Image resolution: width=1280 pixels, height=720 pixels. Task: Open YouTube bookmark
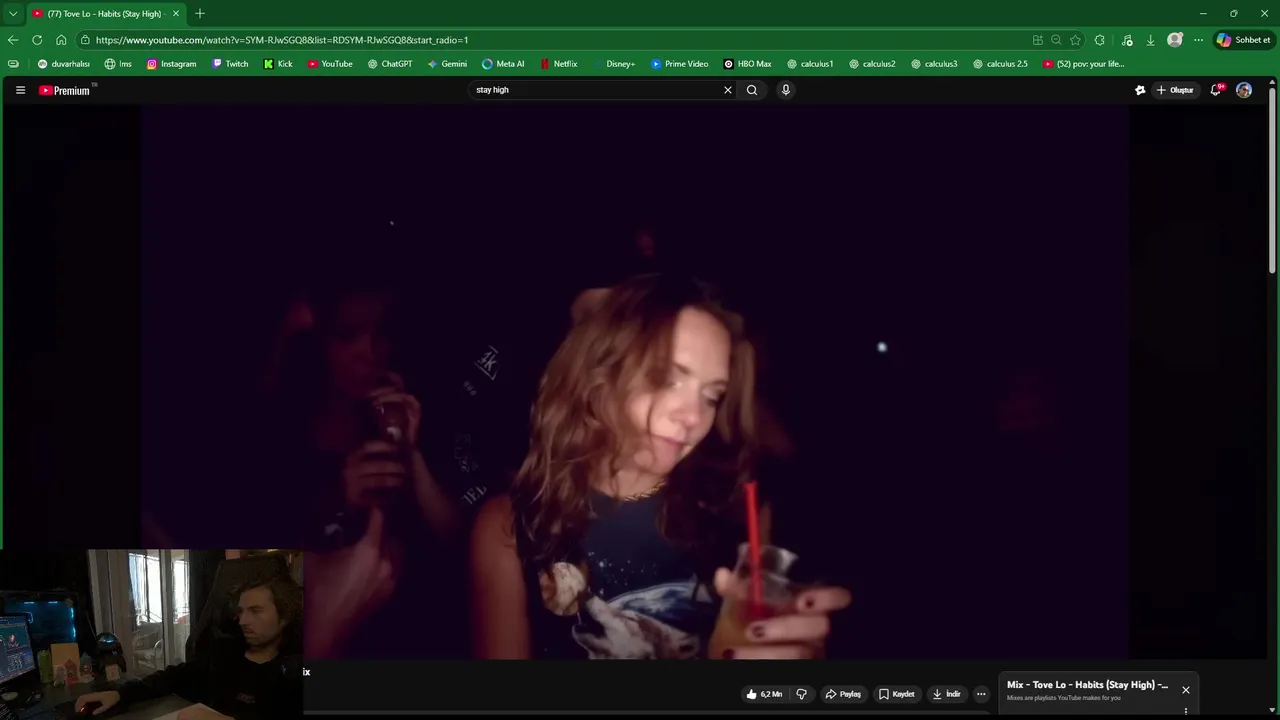(x=330, y=64)
